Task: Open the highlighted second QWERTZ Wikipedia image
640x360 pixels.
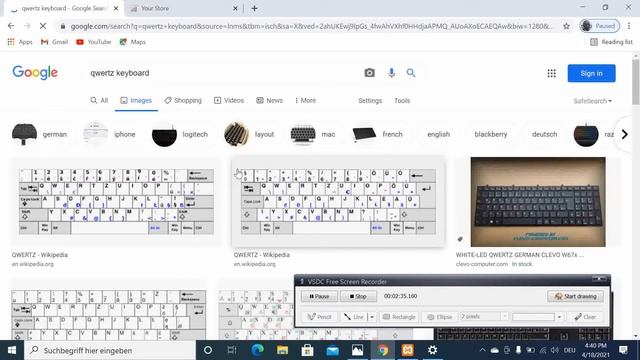Action: (338, 202)
